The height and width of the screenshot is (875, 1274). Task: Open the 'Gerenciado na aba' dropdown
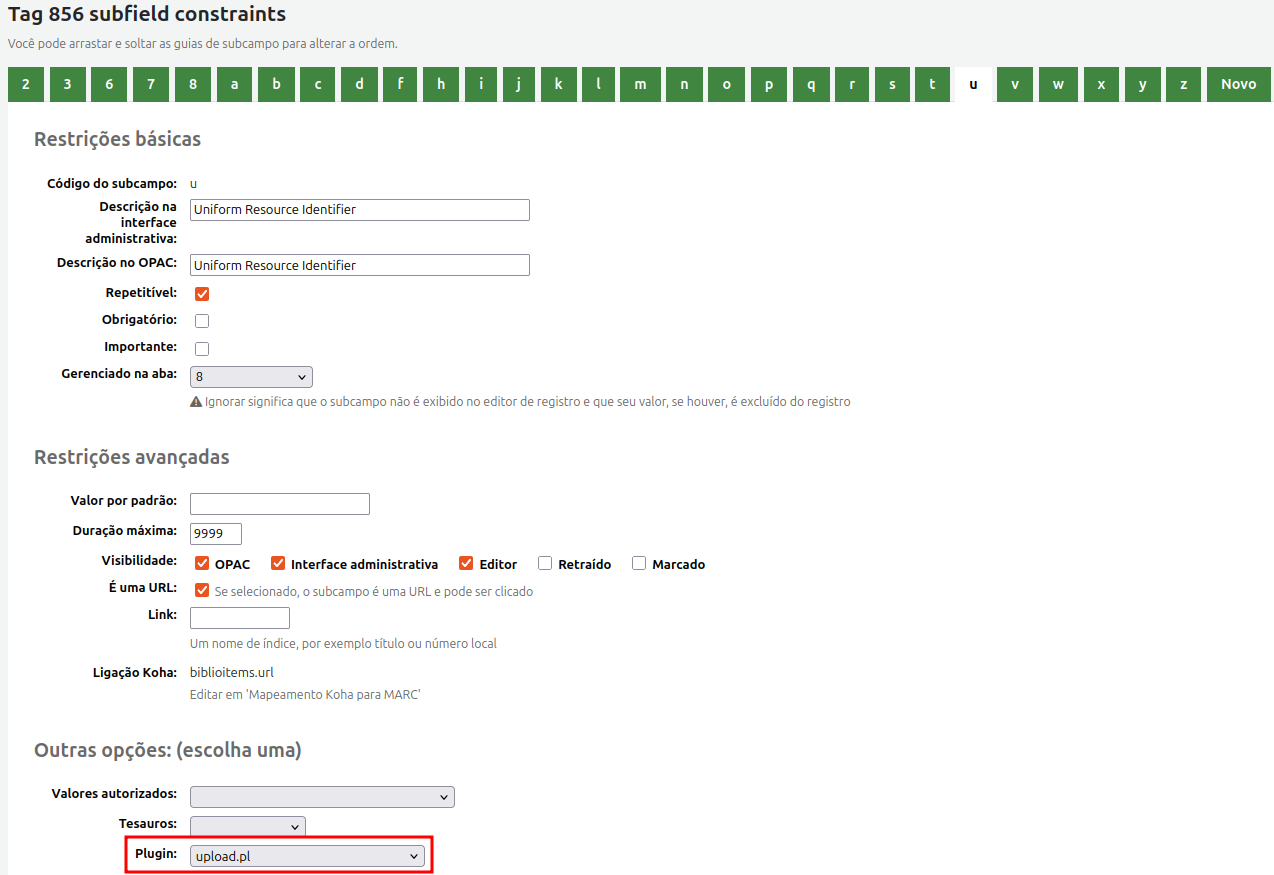[x=251, y=377]
